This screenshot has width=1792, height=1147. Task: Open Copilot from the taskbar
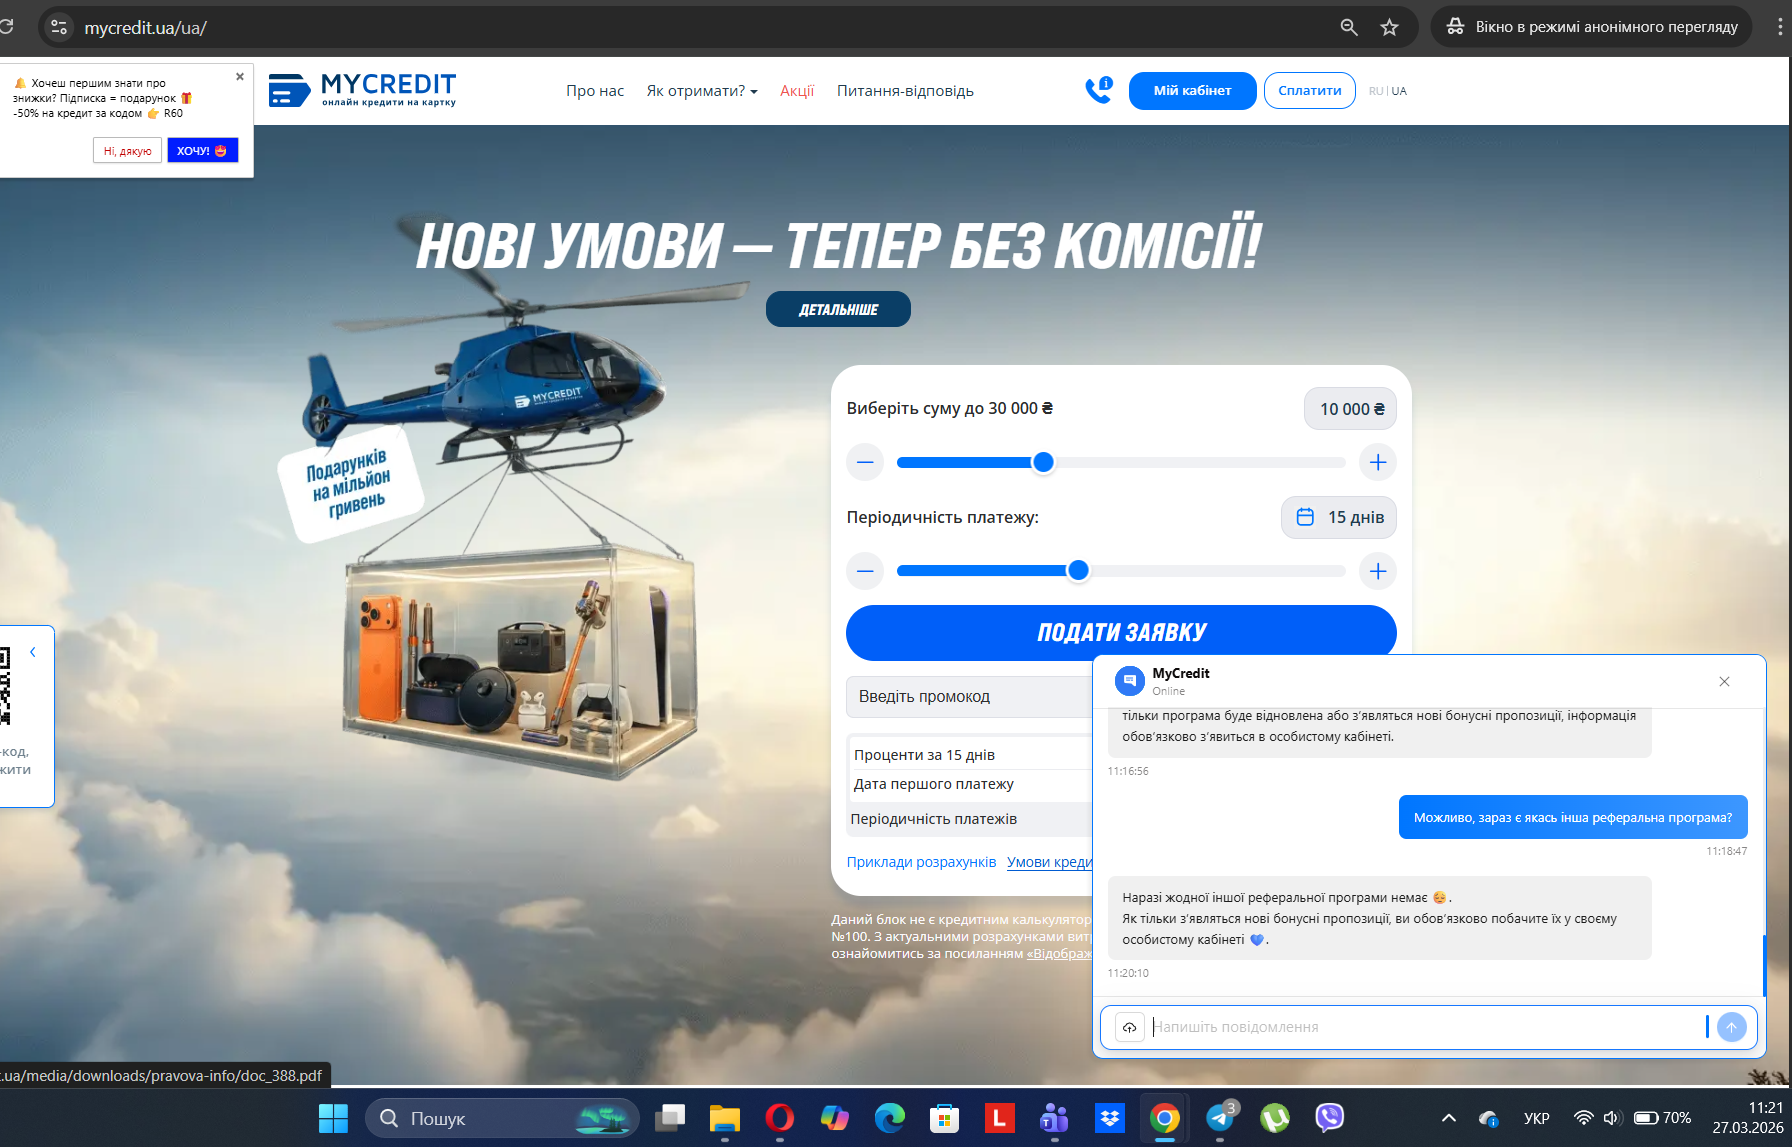[834, 1118]
